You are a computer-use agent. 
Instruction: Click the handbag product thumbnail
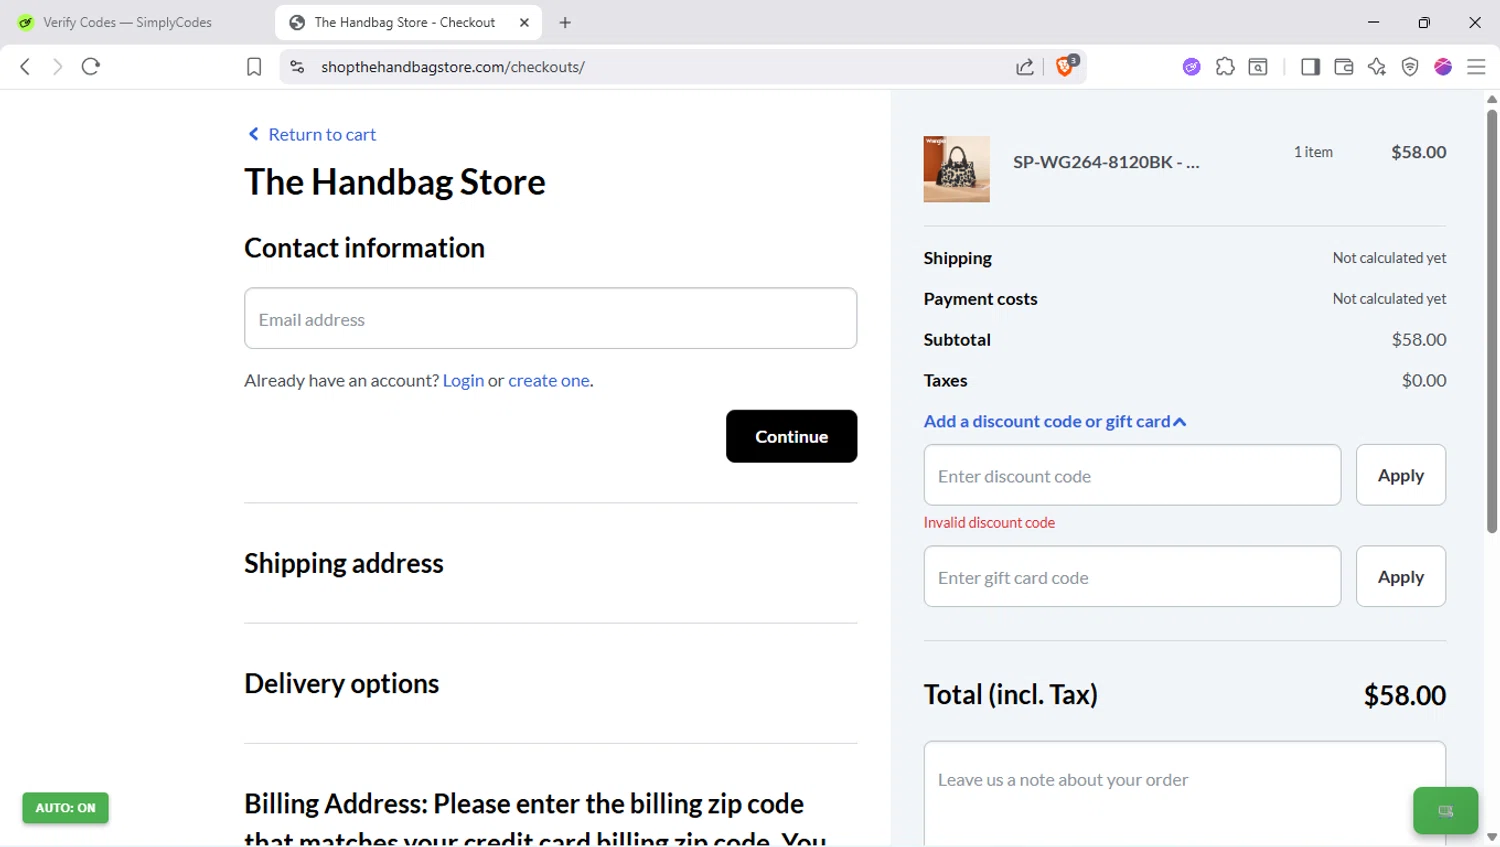pyautogui.click(x=956, y=169)
